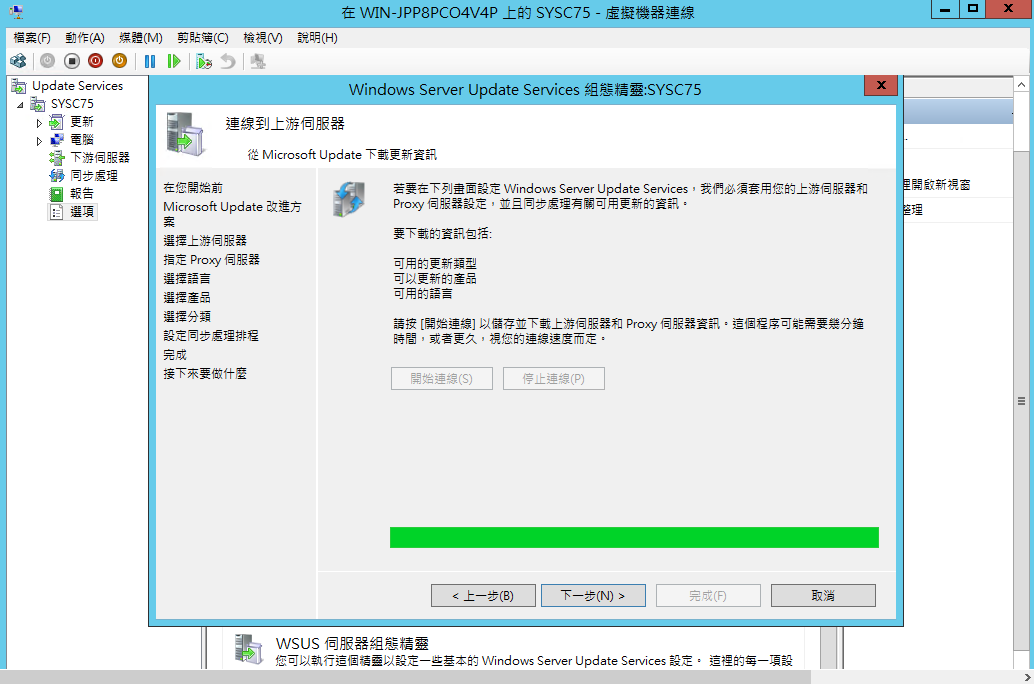This screenshot has width=1034, height=684.
Task: Continue with the 下一步(N) button
Action: pos(593,596)
